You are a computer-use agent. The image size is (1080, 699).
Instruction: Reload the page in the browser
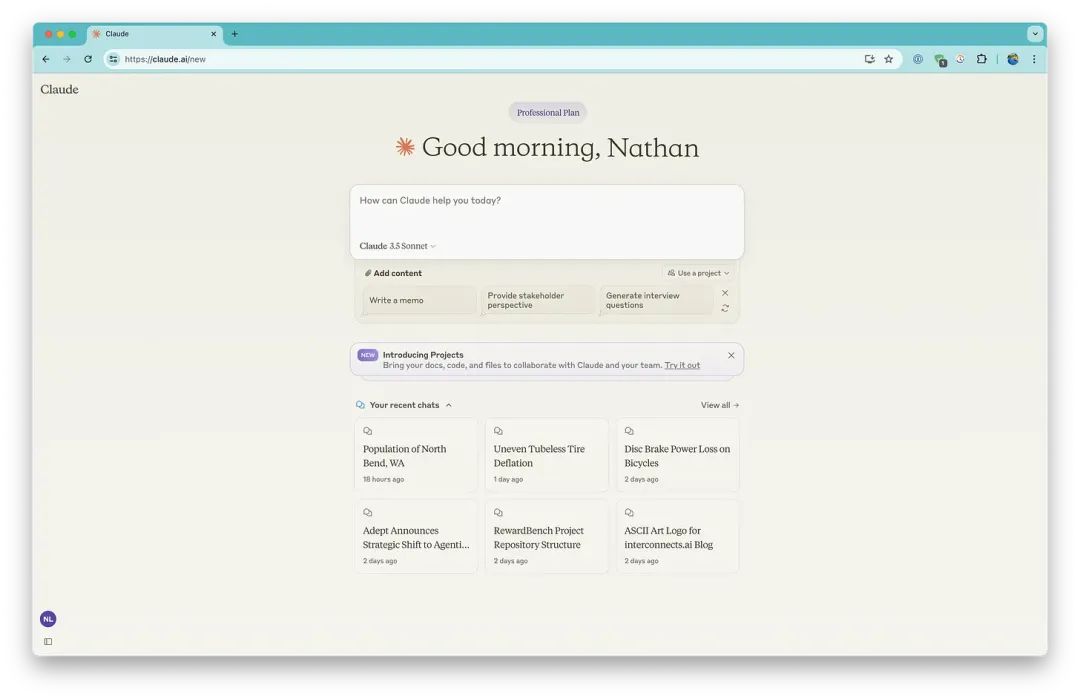tap(88, 59)
